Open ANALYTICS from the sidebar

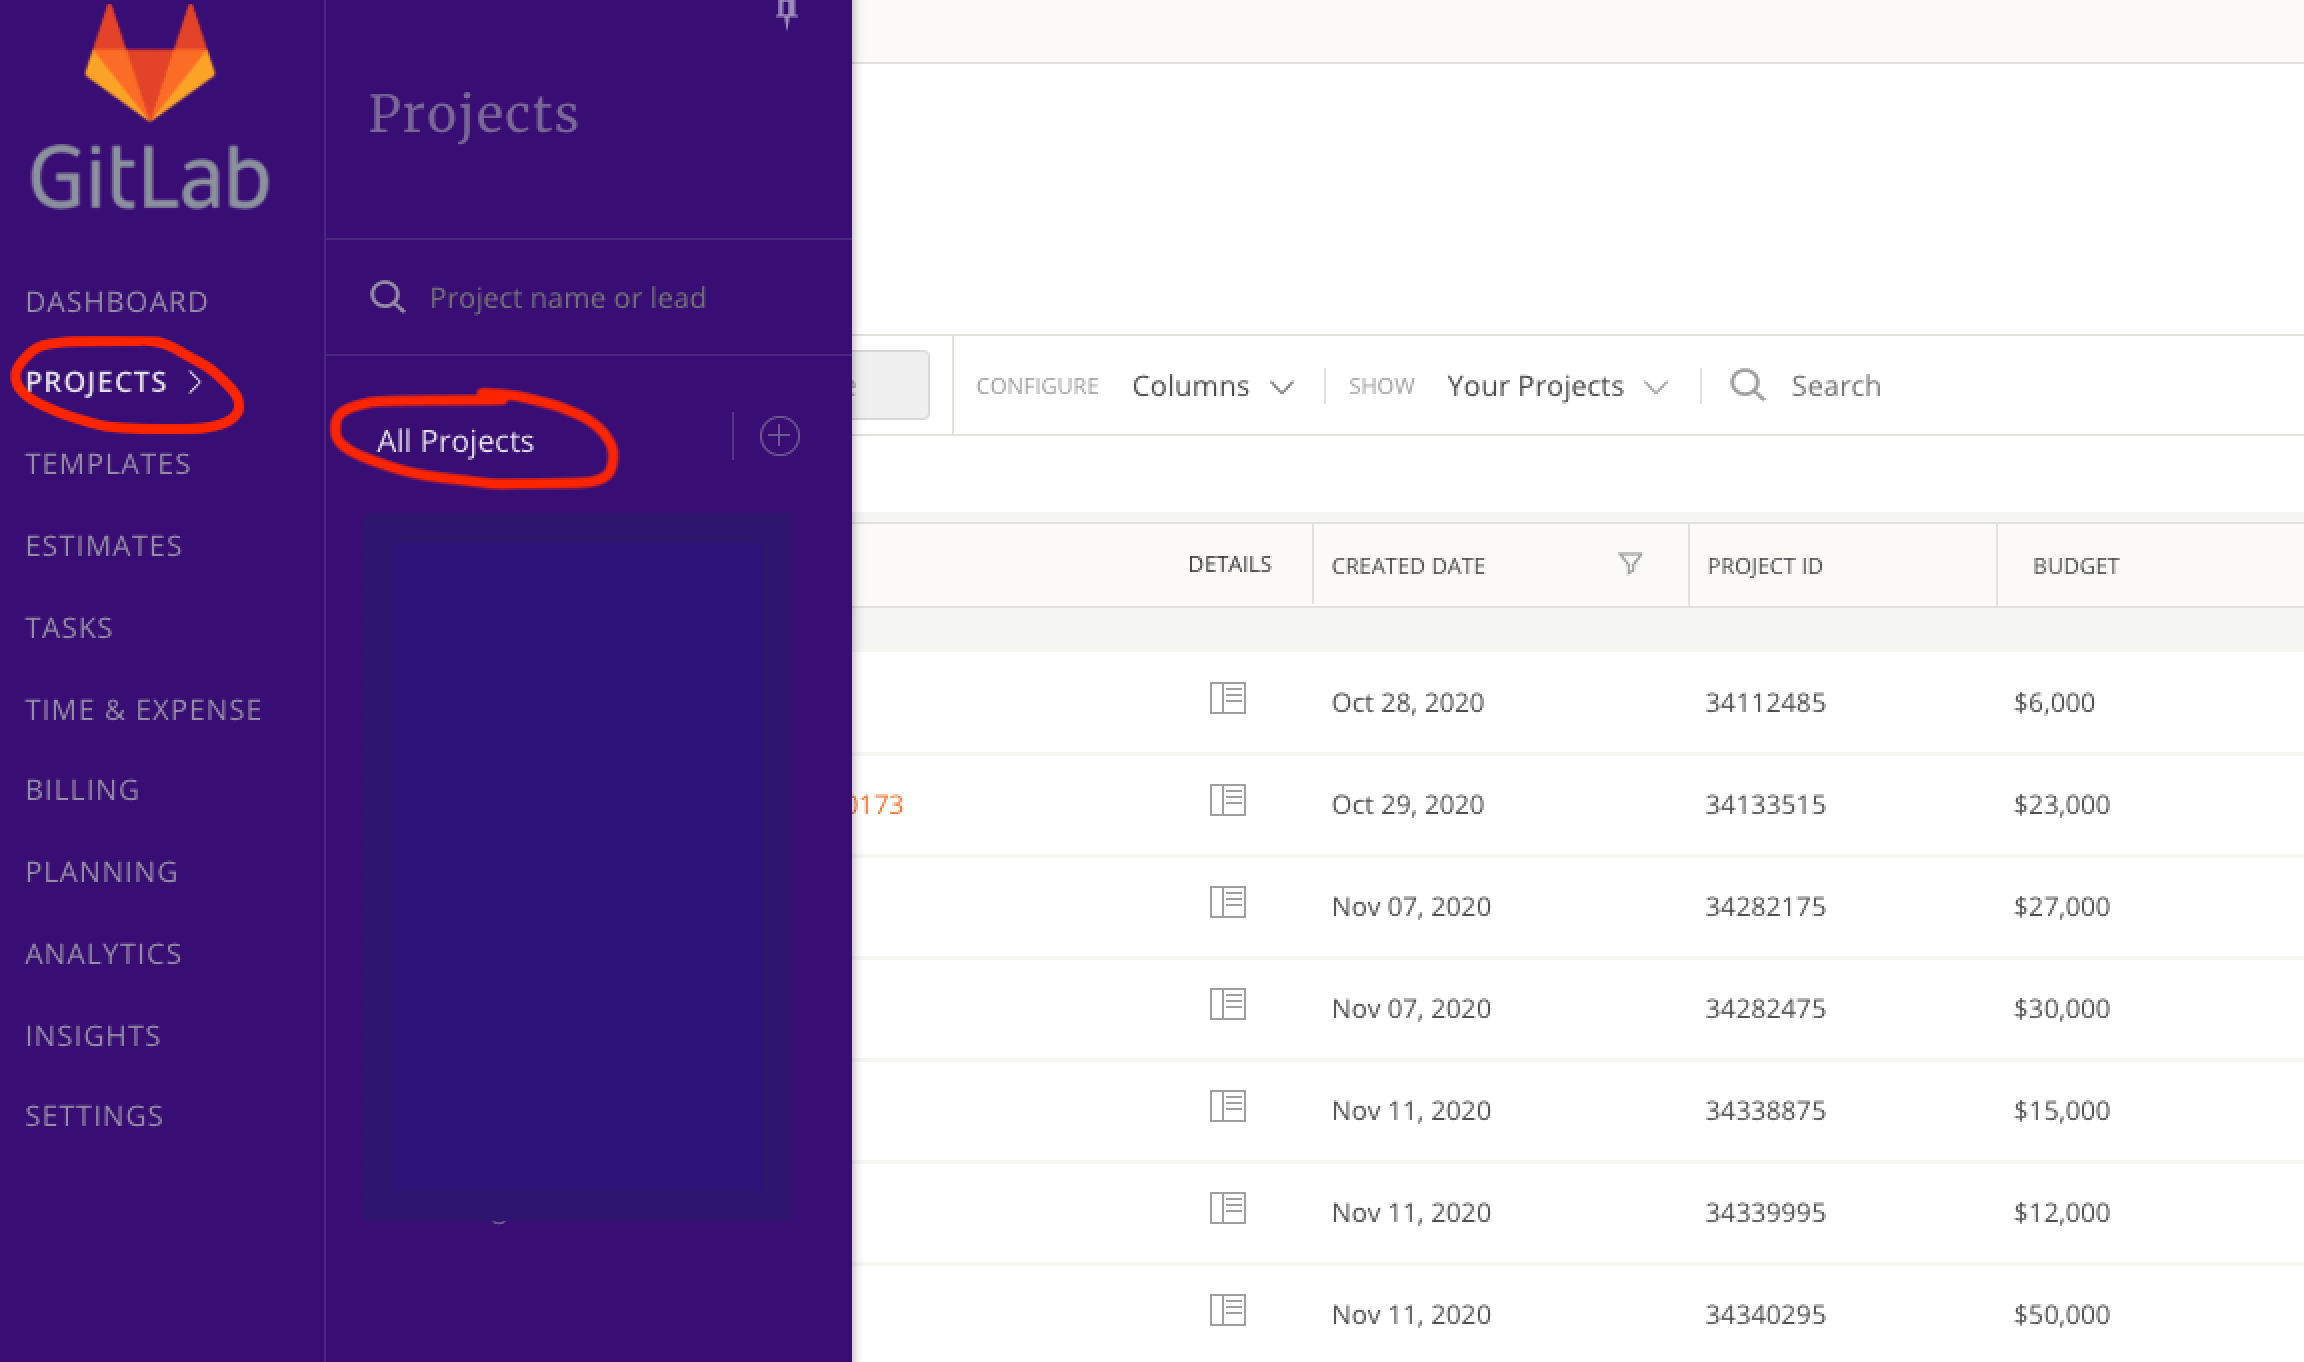click(103, 954)
